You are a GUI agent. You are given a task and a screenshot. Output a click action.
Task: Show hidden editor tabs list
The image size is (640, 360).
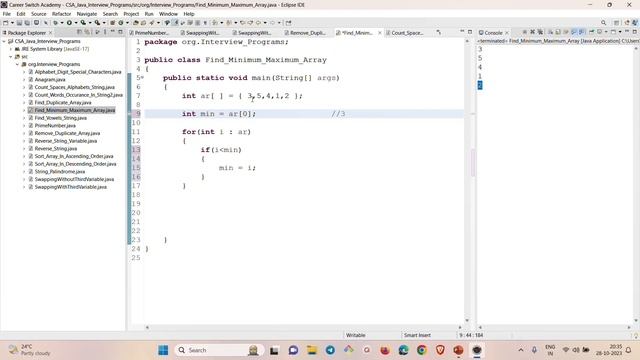click(x=438, y=32)
